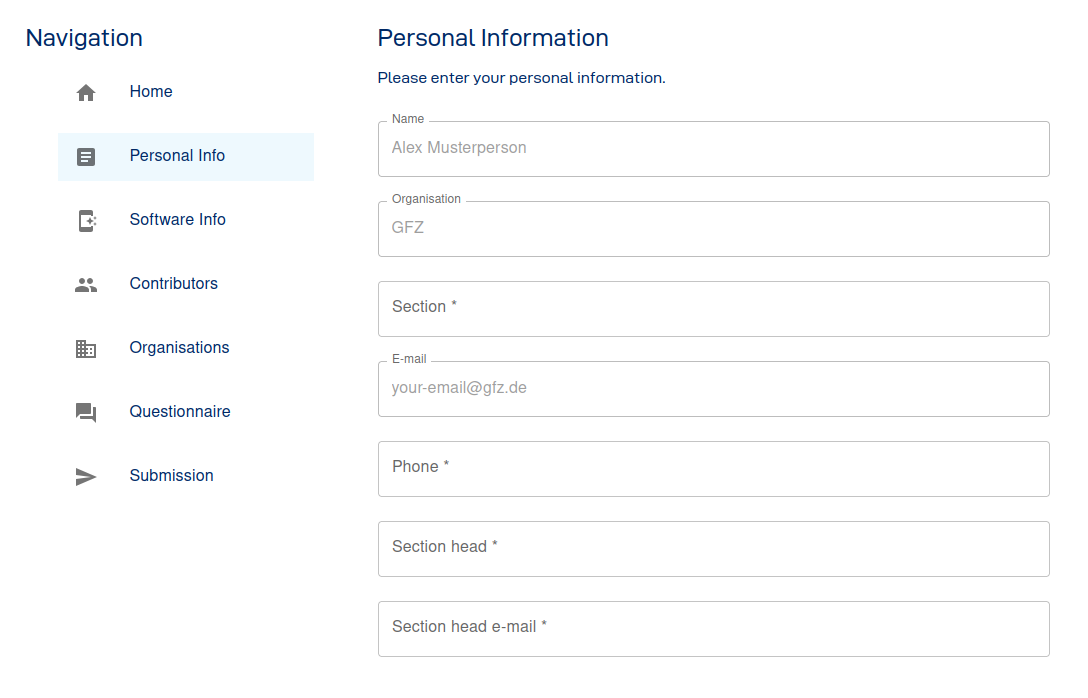The image size is (1088, 698).
Task: Click the Software Info device icon
Action: point(86,220)
